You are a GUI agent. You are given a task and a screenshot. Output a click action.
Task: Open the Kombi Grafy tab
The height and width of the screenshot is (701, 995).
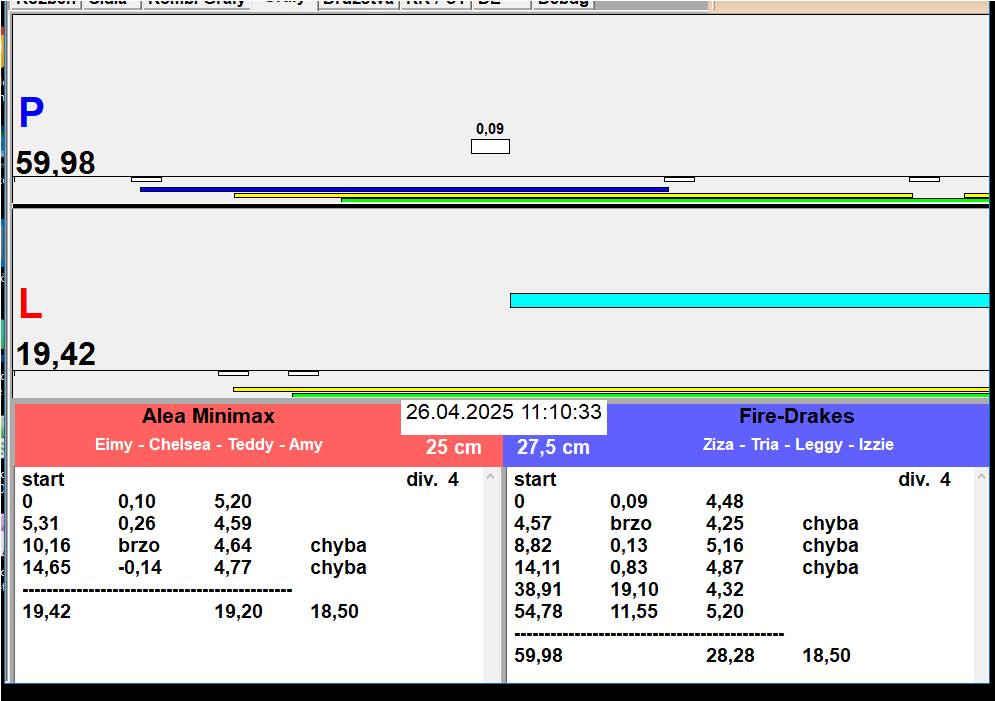(196, 3)
